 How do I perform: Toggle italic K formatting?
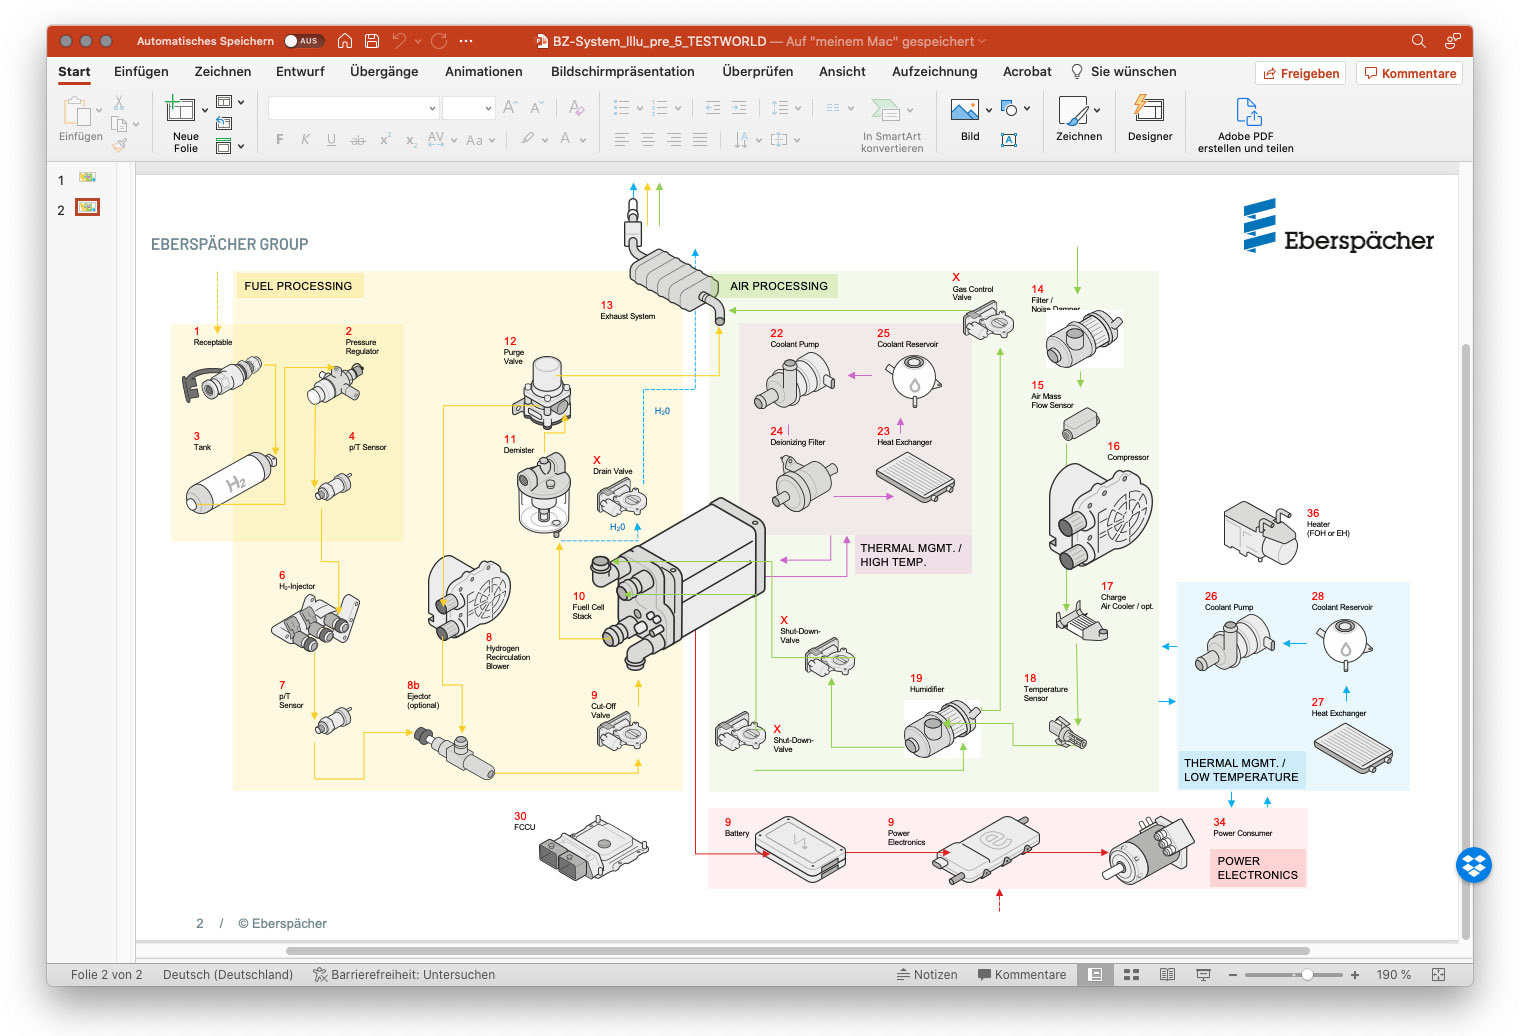pyautogui.click(x=305, y=140)
